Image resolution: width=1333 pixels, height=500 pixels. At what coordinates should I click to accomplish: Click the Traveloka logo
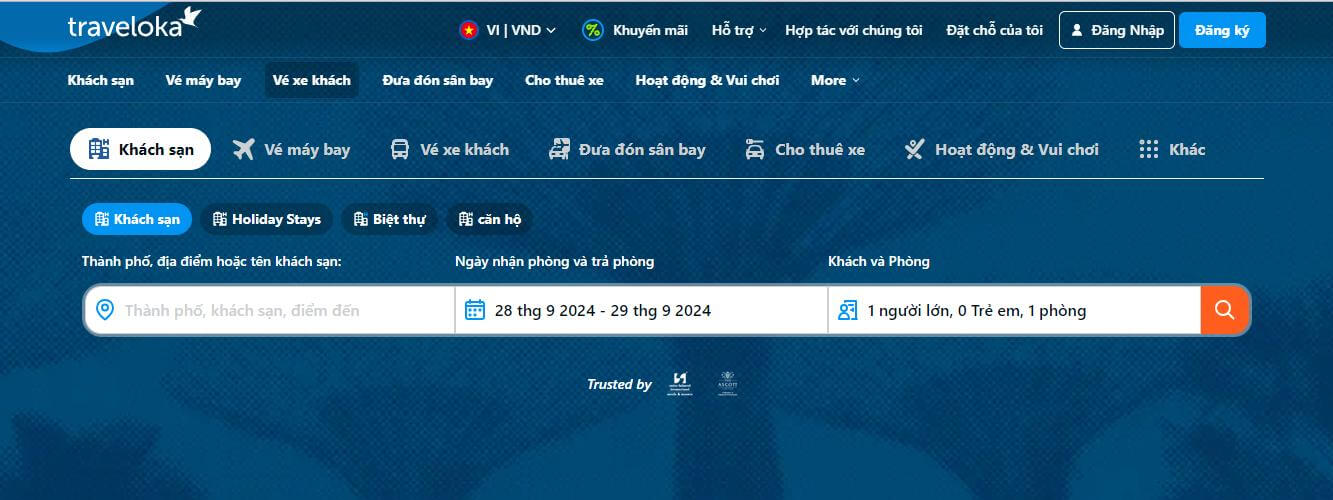point(134,24)
